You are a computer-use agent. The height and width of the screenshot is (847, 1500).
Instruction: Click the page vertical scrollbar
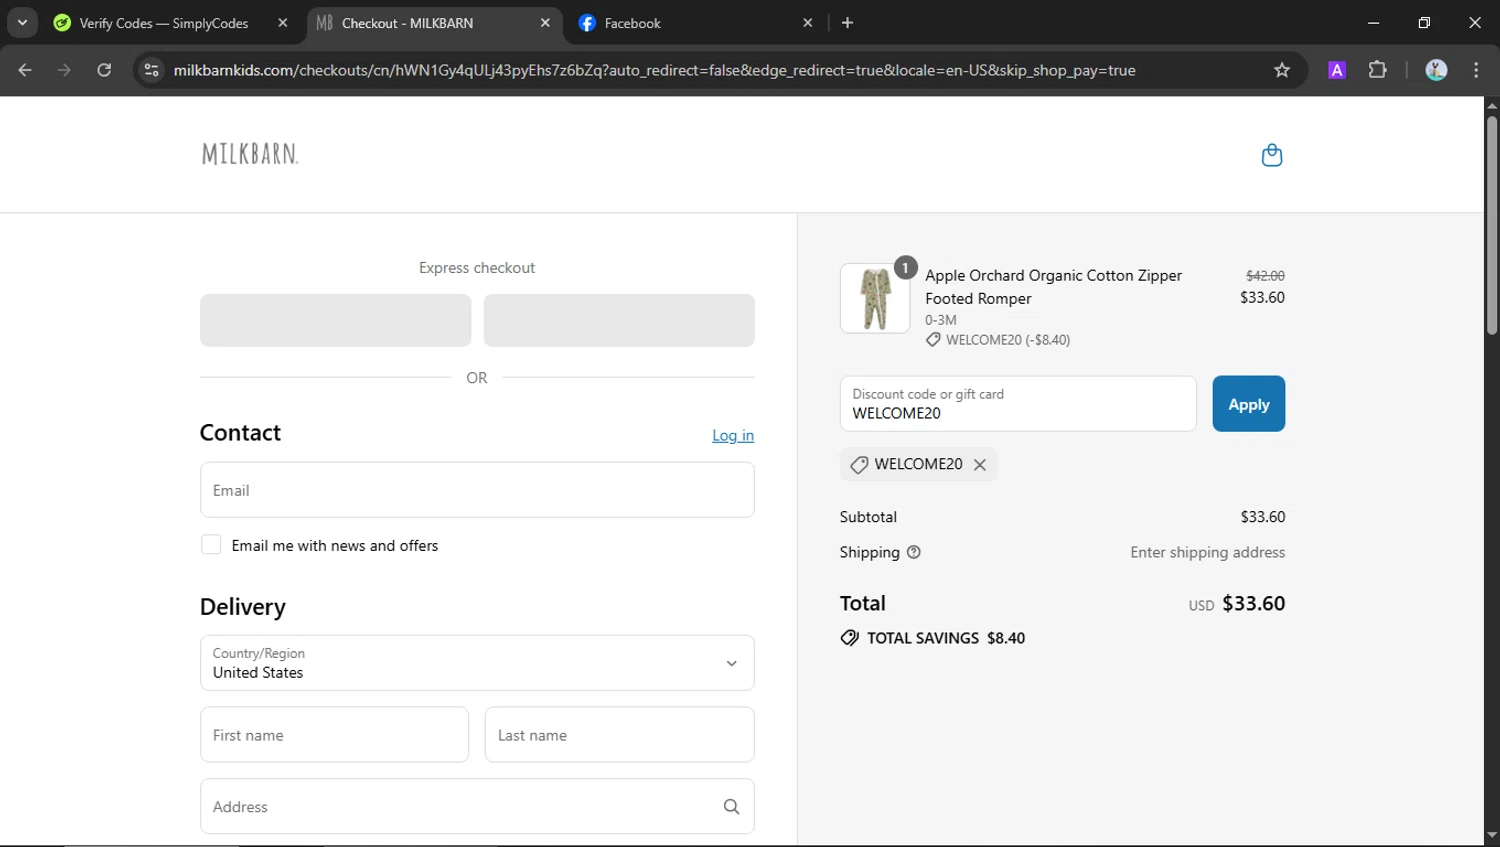pos(1491,225)
